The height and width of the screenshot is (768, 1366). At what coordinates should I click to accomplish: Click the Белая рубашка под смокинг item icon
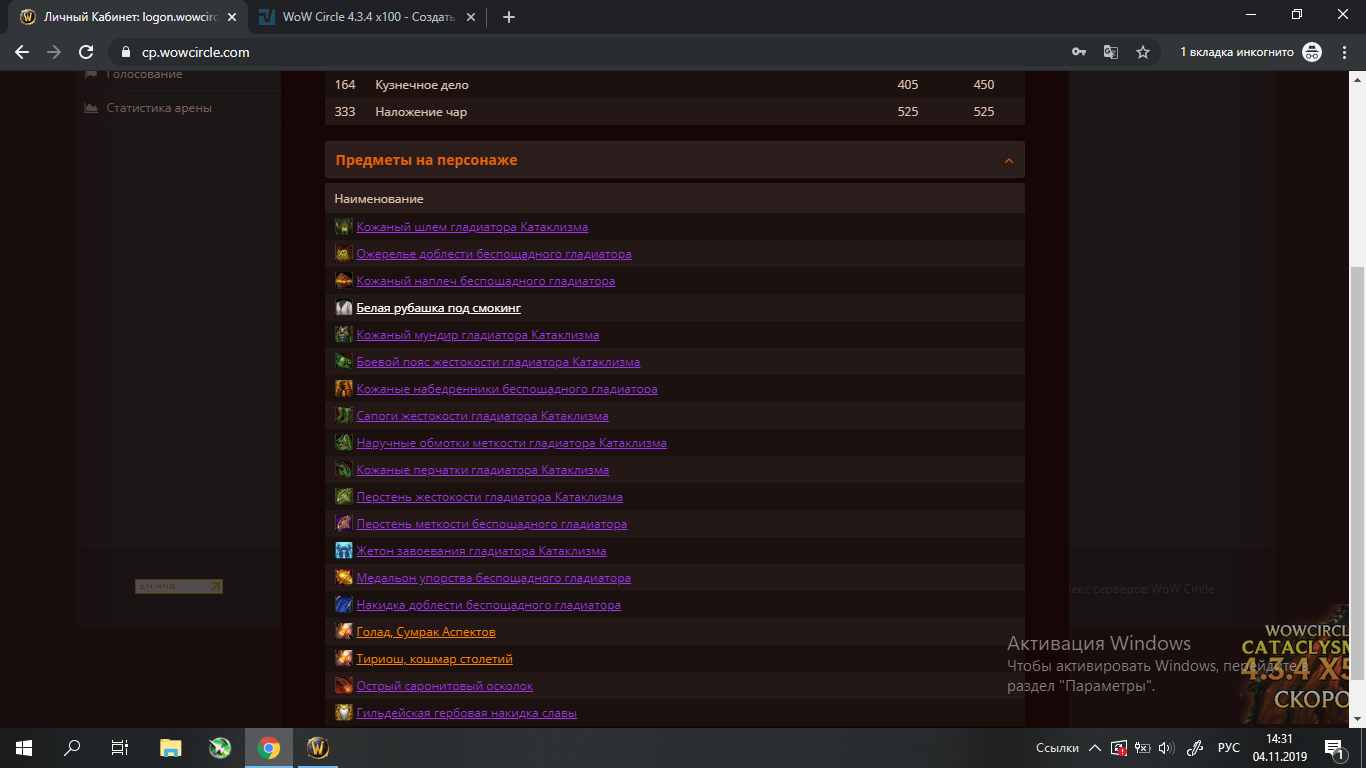(x=343, y=308)
